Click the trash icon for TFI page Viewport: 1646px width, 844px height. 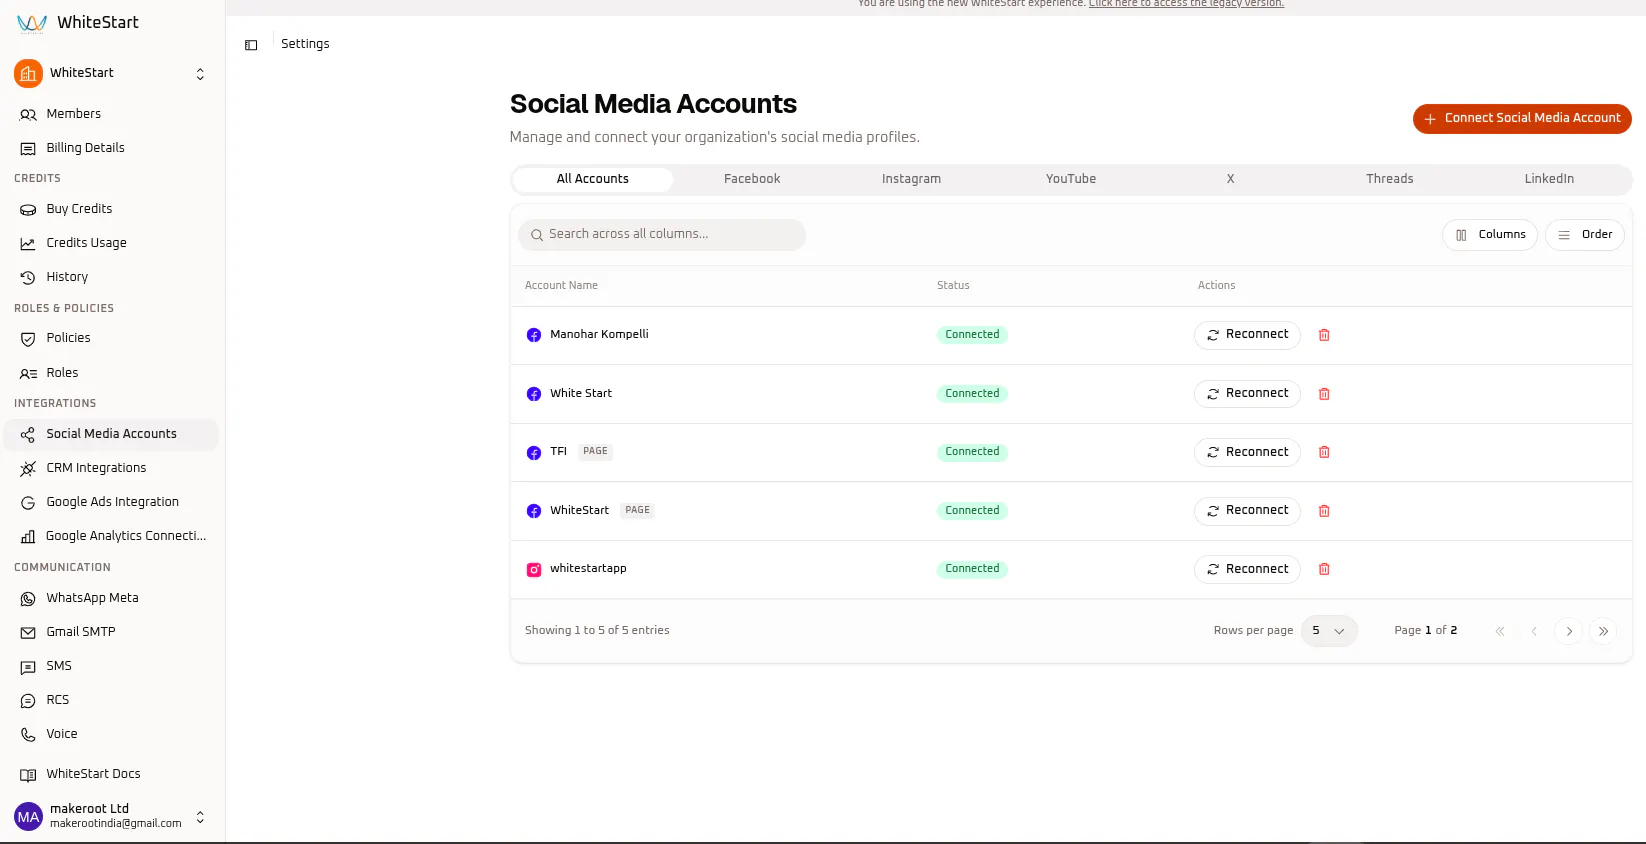[1324, 452]
